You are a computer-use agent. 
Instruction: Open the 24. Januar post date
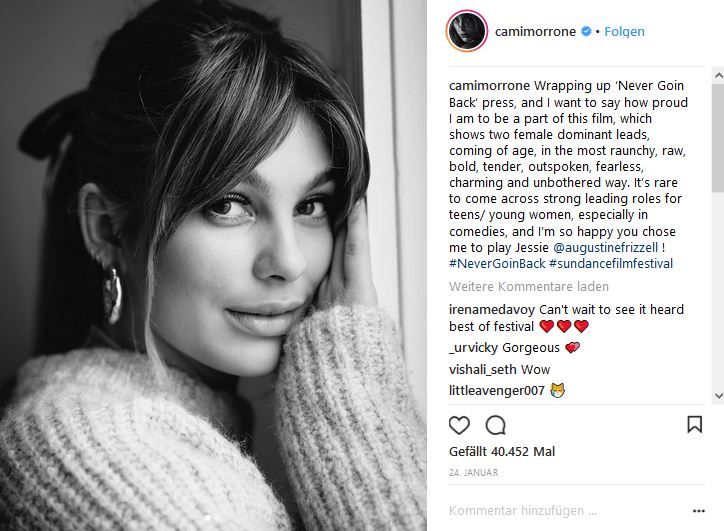coord(473,473)
